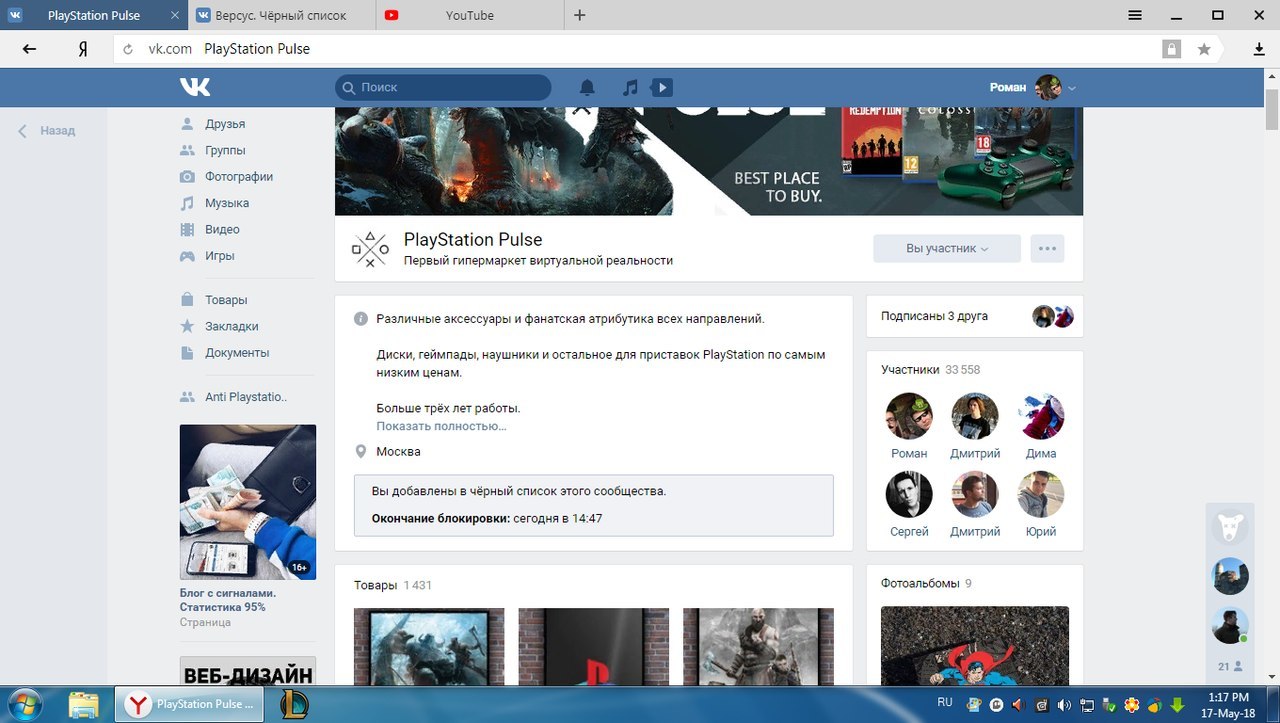Image resolution: width=1280 pixels, height=723 pixels.
Task: Open the browser hamburger menu
Action: (1135, 15)
